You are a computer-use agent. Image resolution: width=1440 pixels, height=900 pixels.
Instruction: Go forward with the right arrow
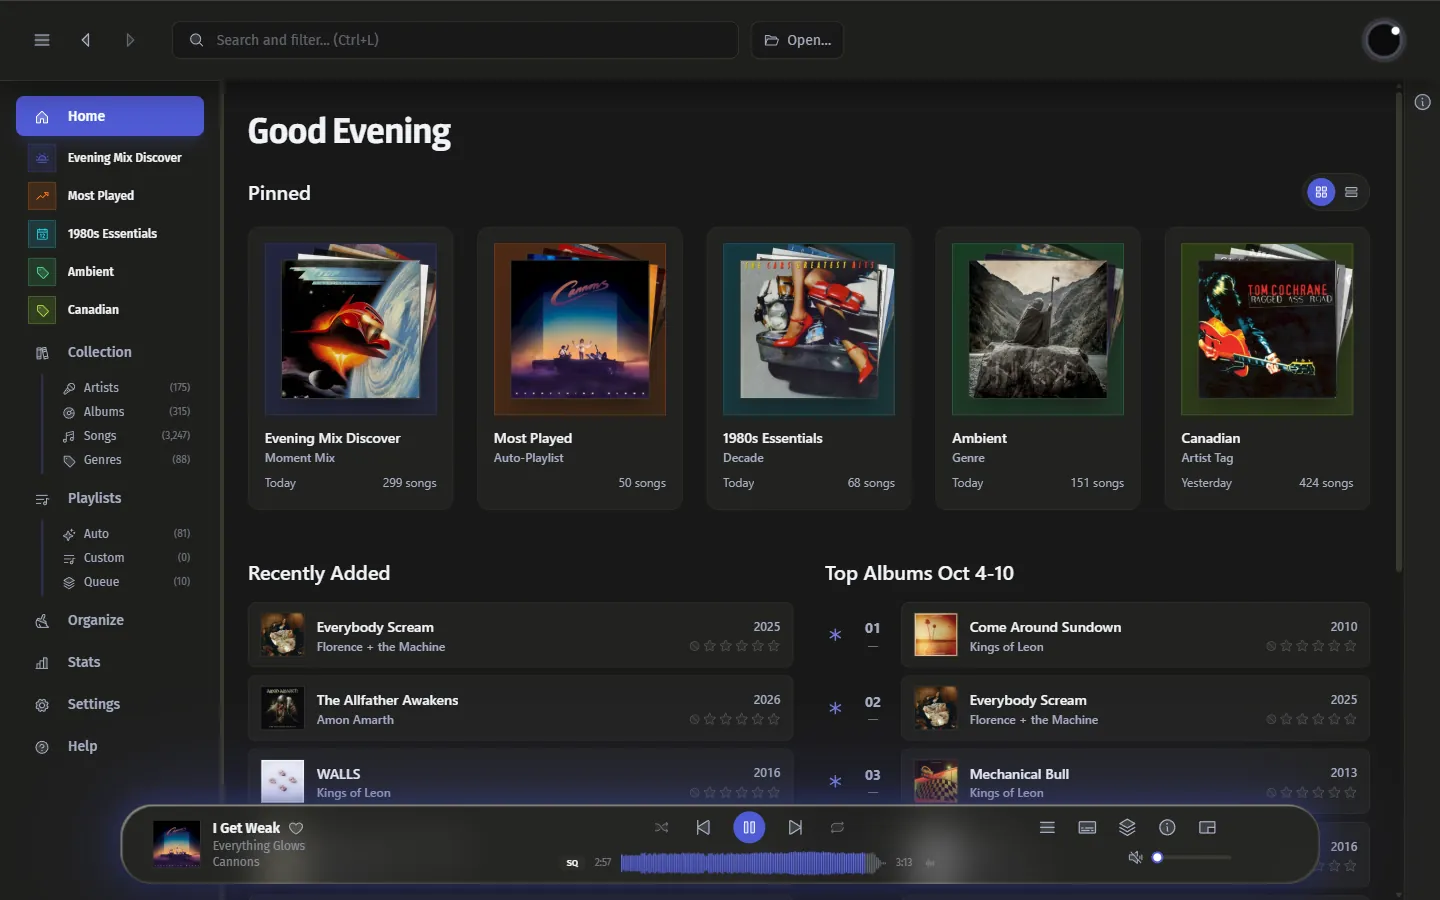(130, 40)
